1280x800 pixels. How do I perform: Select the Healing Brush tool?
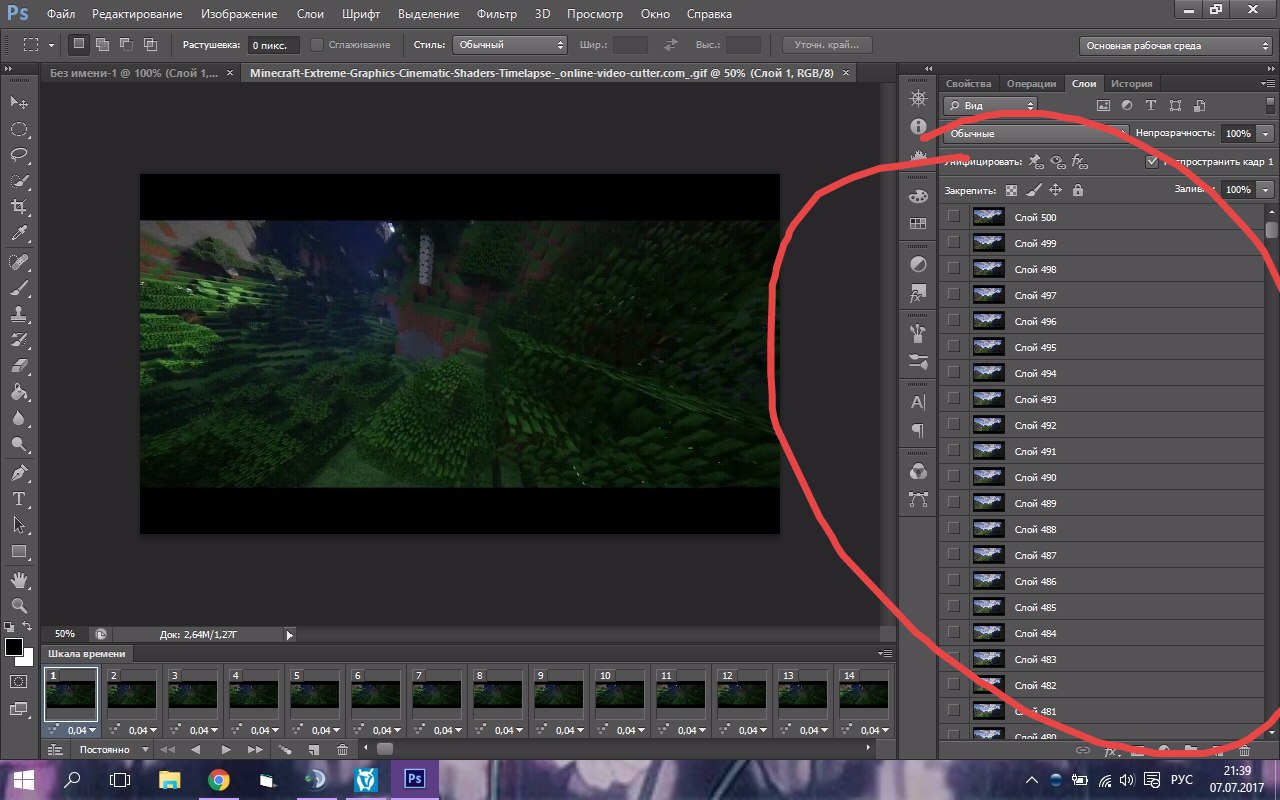(x=19, y=262)
